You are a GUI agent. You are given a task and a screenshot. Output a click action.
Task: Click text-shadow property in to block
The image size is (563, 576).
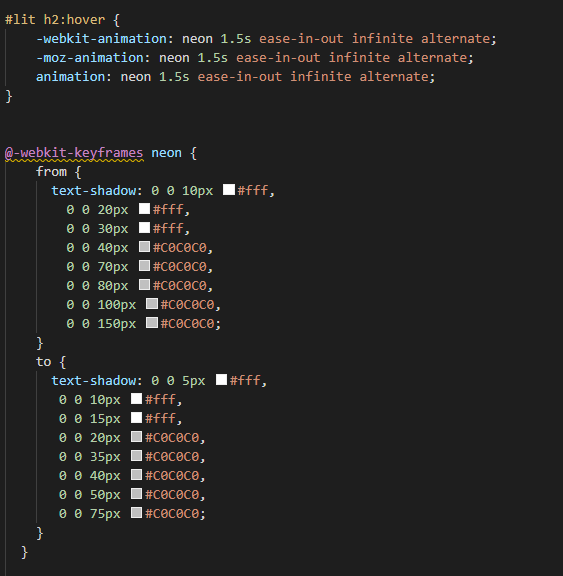point(93,381)
